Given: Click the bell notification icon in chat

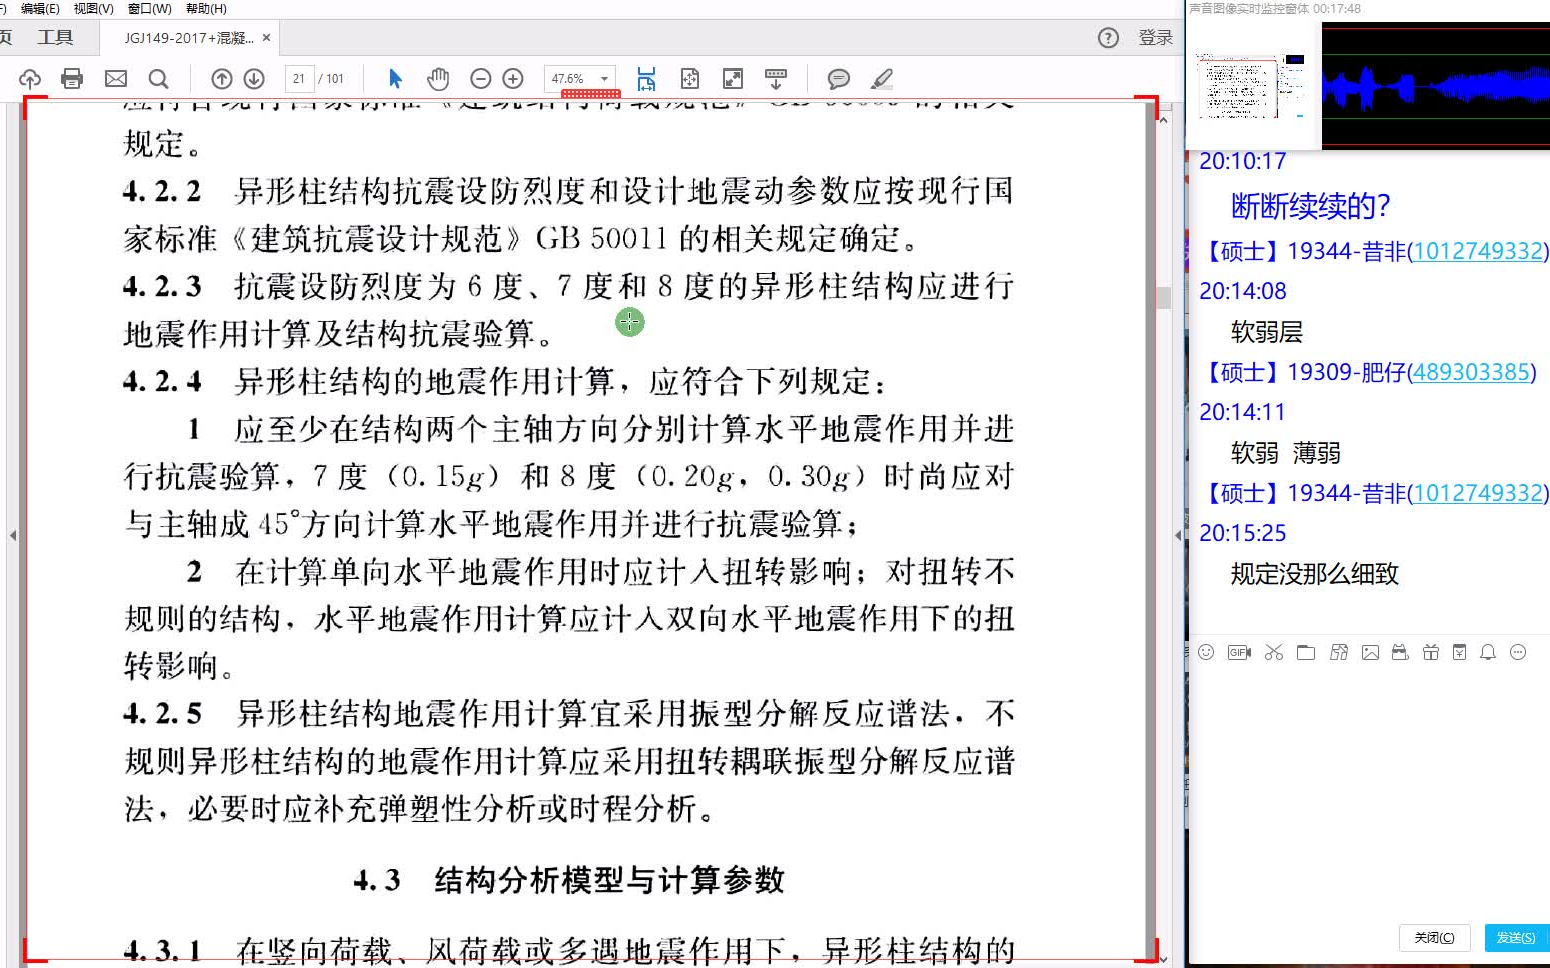Looking at the screenshot, I should tap(1488, 652).
